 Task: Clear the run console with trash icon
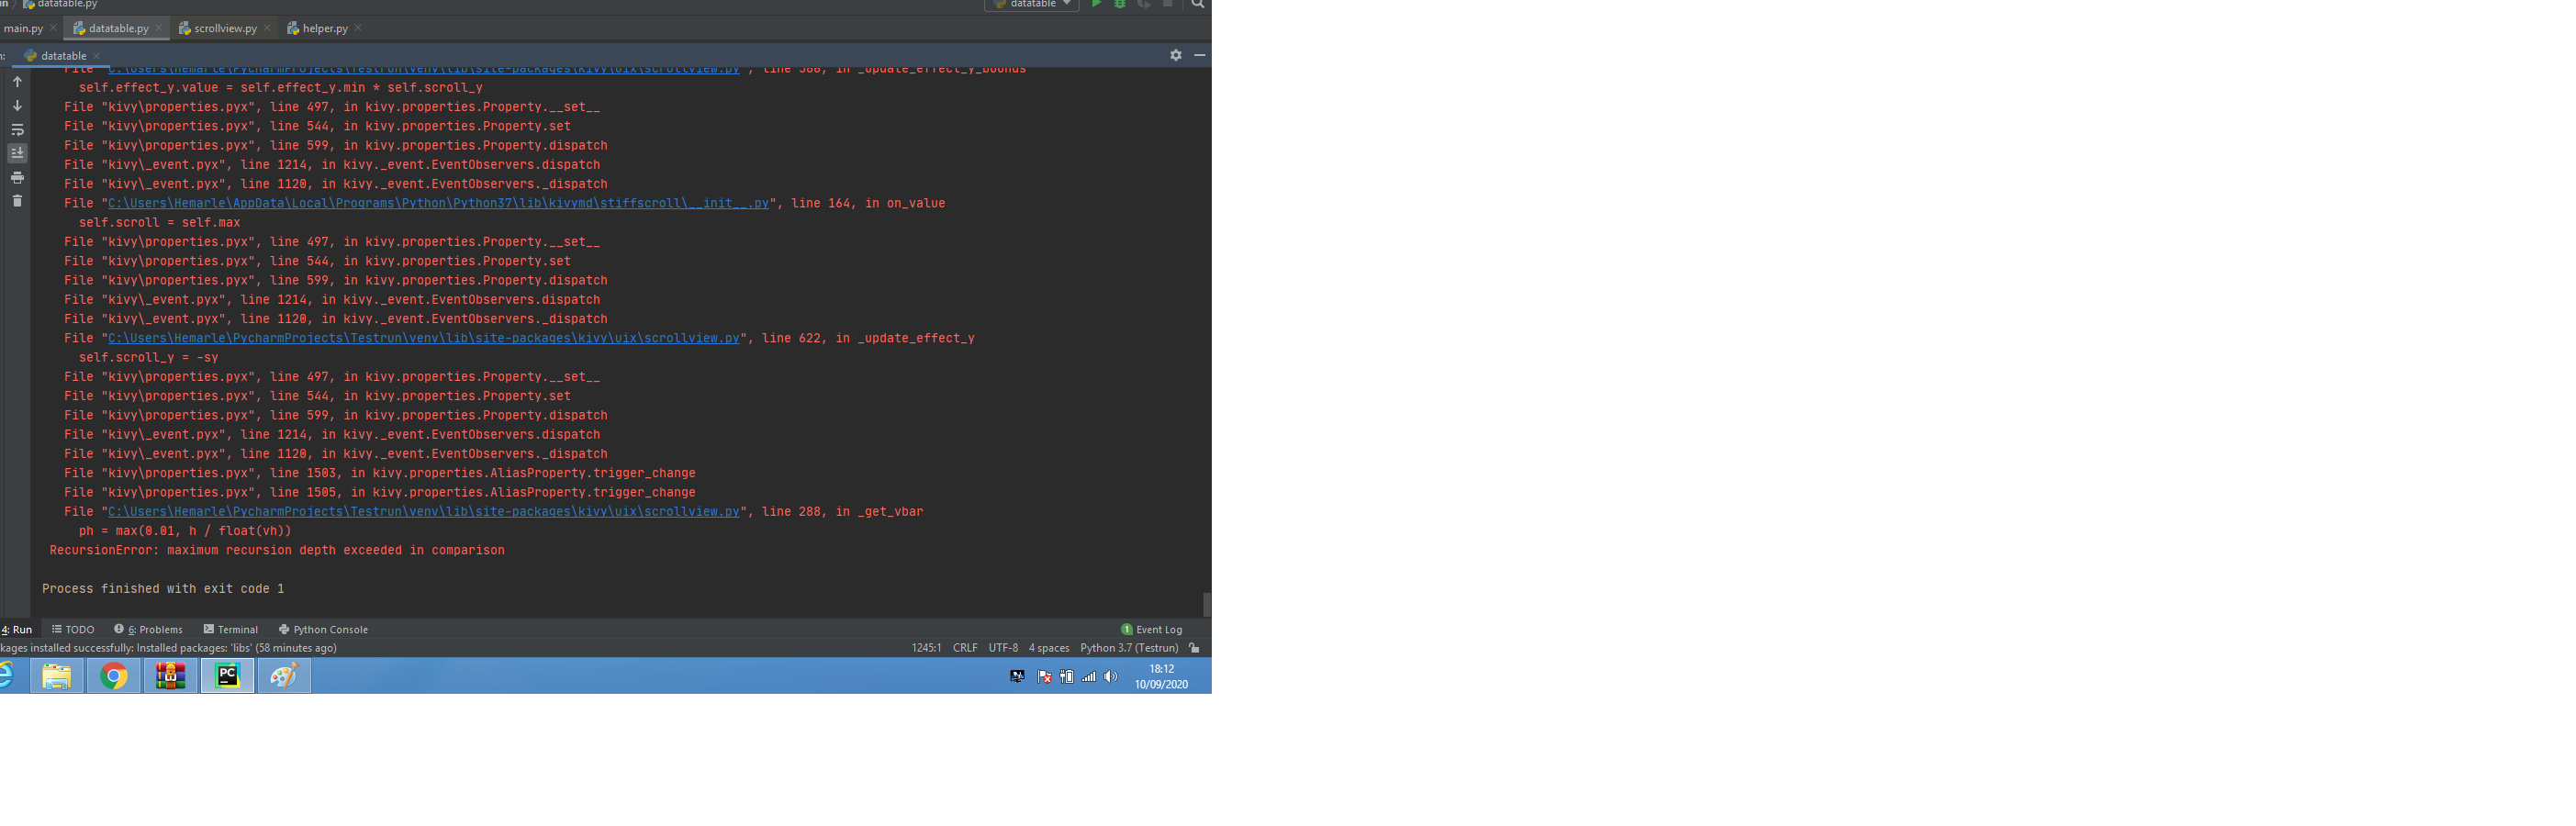17,200
